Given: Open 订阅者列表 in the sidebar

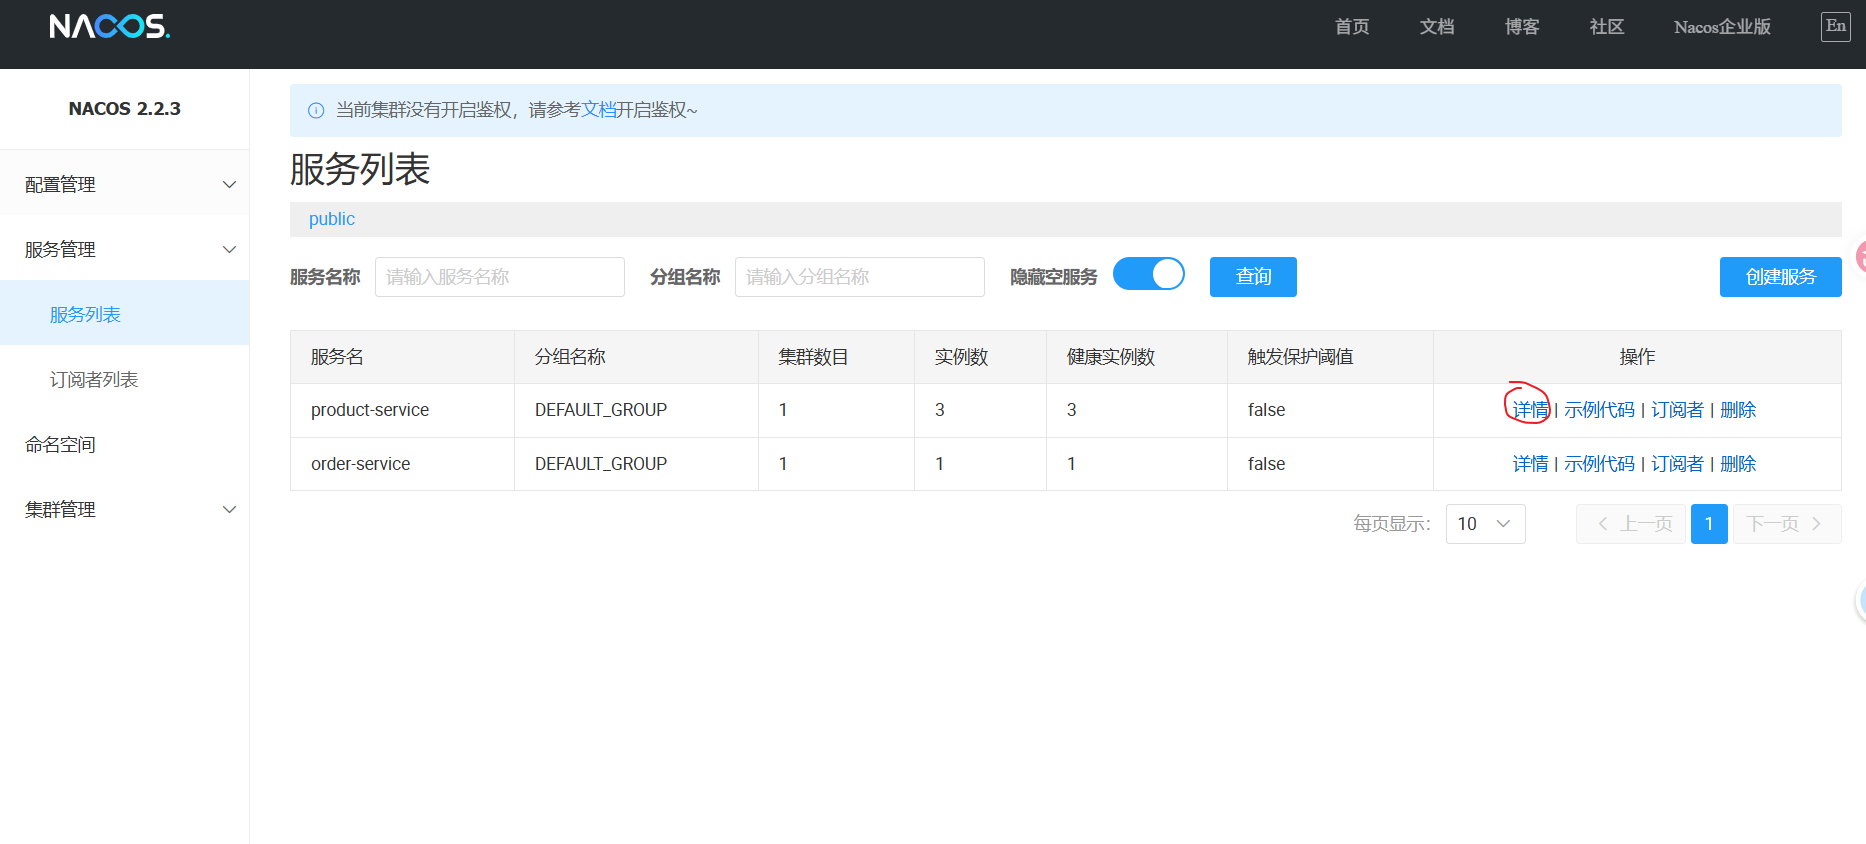Looking at the screenshot, I should [x=124, y=379].
